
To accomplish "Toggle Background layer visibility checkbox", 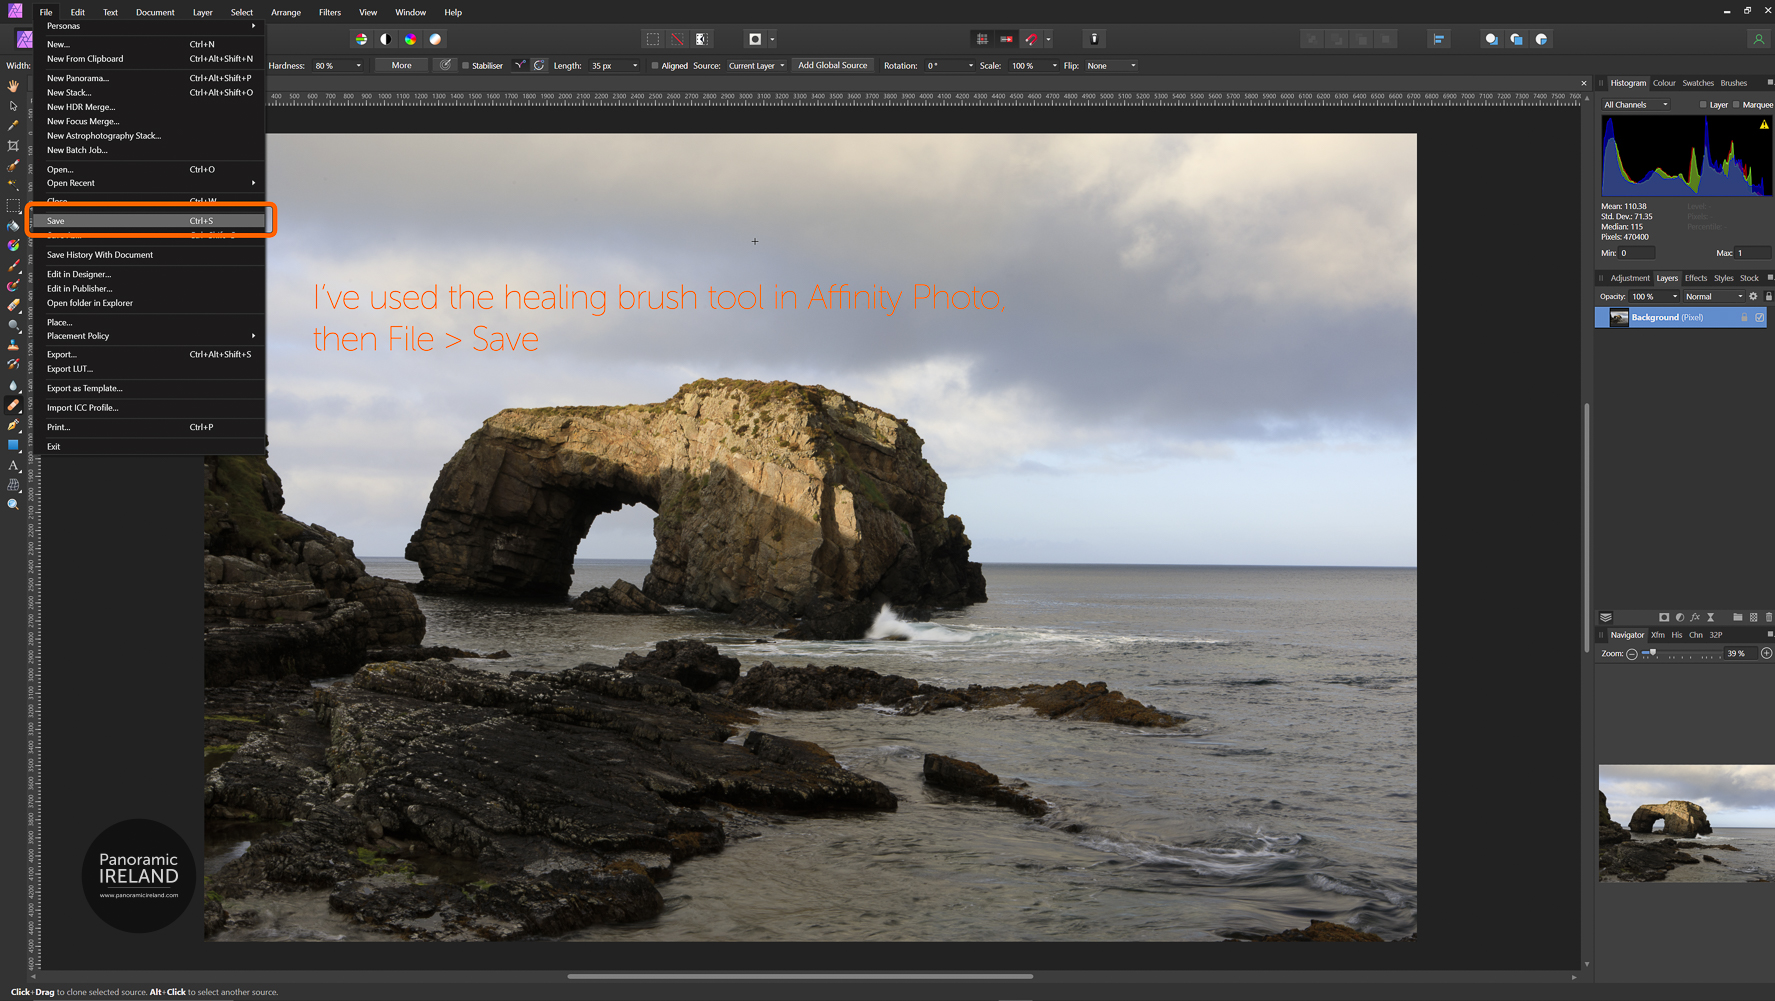I will [1760, 318].
